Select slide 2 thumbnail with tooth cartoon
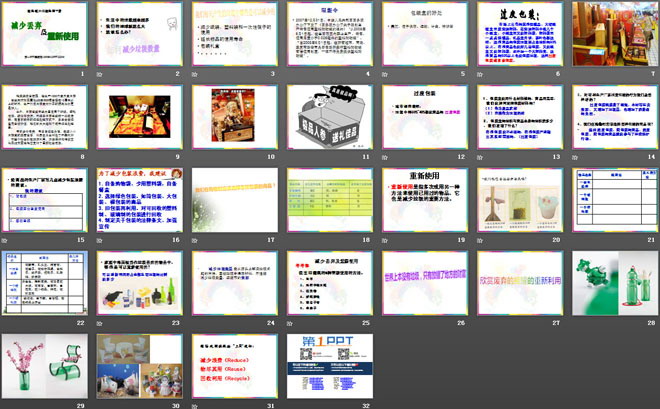660x409 pixels. point(140,34)
